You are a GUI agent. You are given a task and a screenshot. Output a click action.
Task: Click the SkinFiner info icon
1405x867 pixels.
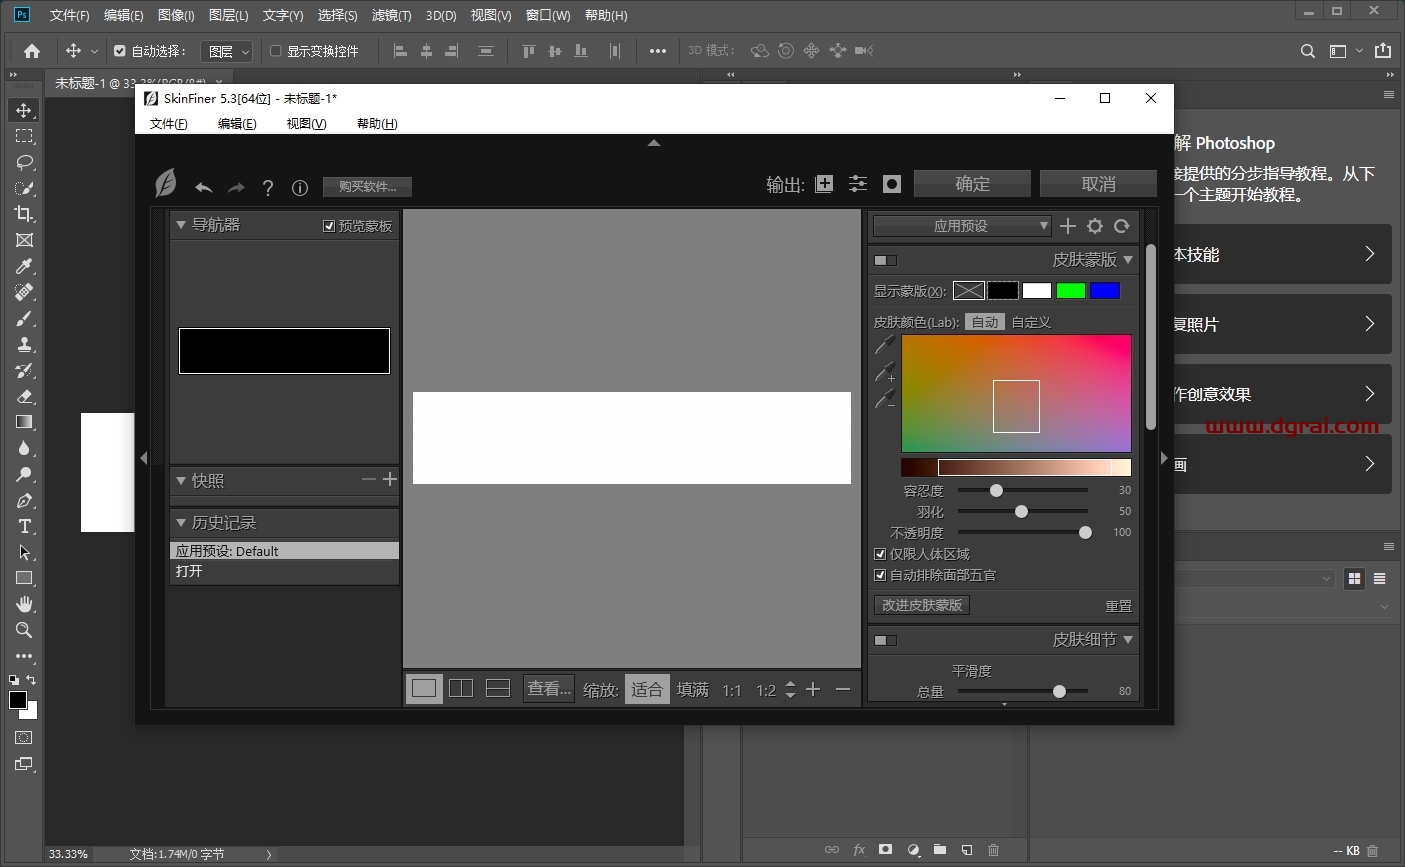pyautogui.click(x=299, y=187)
